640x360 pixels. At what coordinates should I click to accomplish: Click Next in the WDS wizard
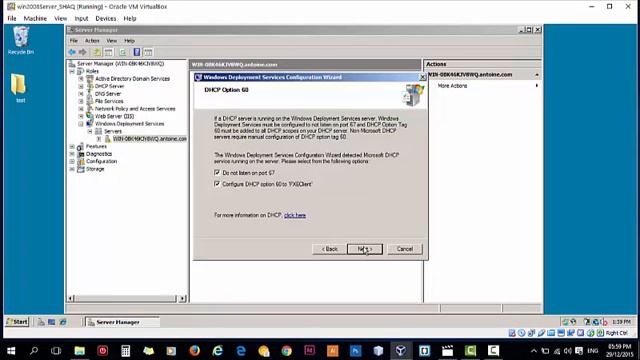pos(365,249)
